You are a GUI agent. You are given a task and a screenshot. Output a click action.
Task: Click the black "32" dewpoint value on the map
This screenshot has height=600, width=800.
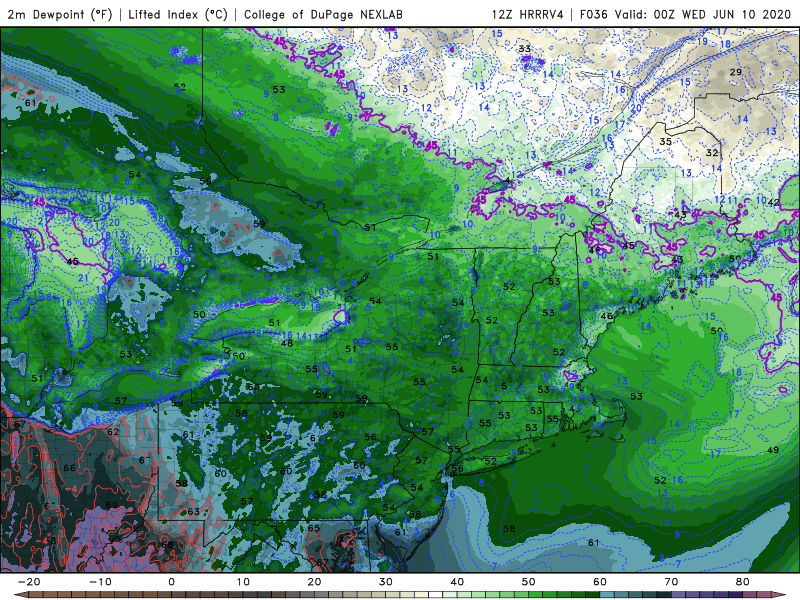click(x=712, y=153)
